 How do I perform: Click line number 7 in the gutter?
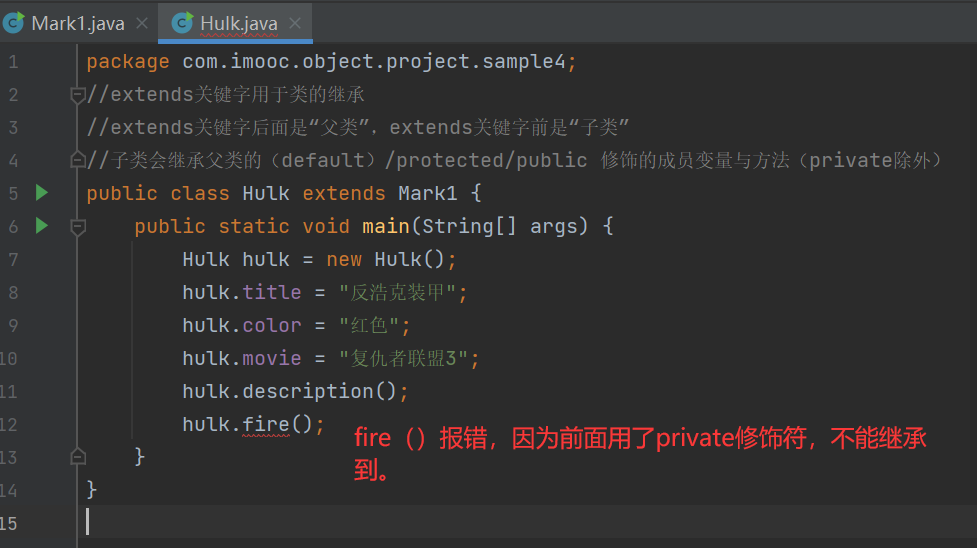coord(12,260)
